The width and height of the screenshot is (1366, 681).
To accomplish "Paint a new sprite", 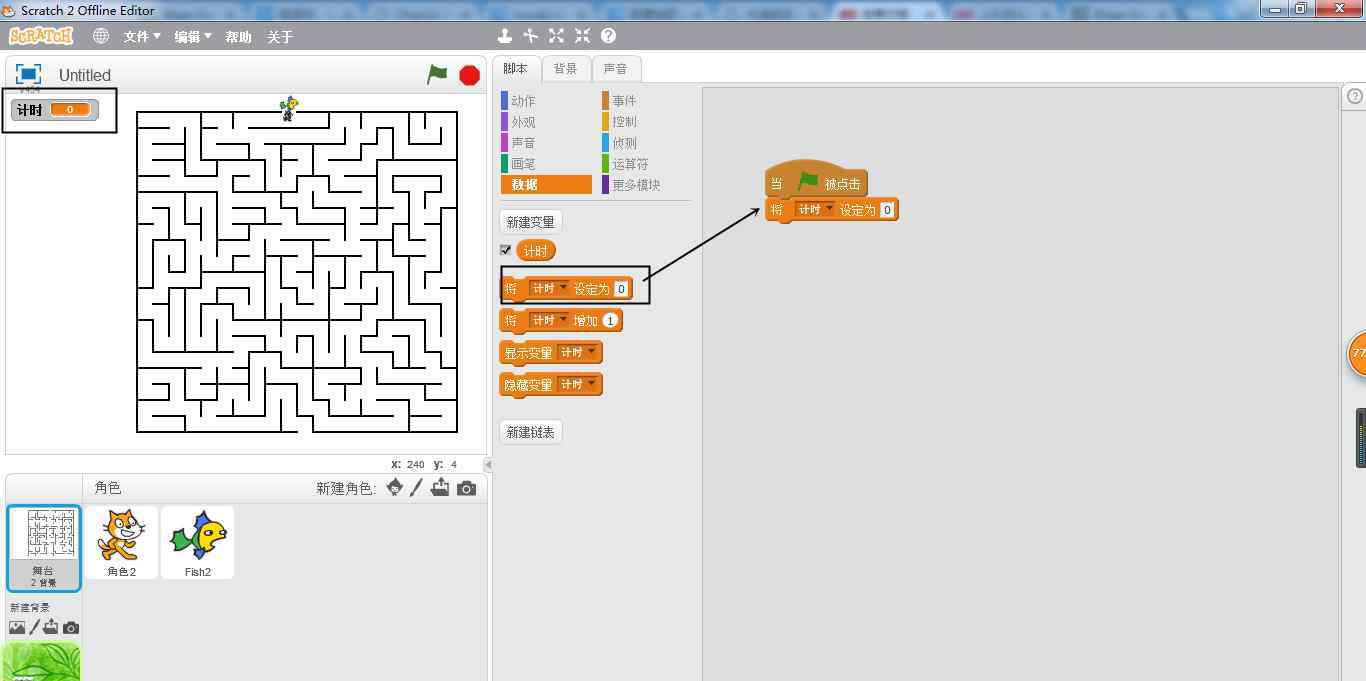I will (417, 488).
